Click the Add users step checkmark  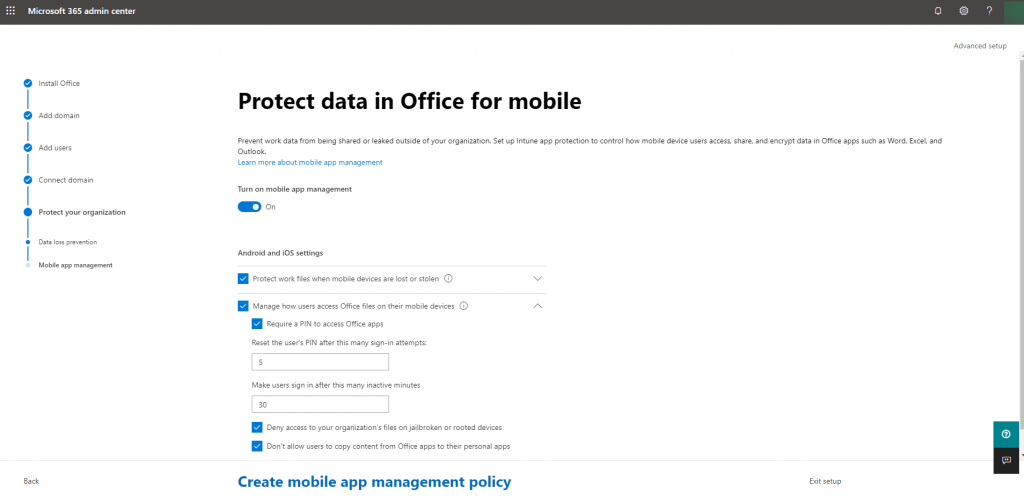27,147
